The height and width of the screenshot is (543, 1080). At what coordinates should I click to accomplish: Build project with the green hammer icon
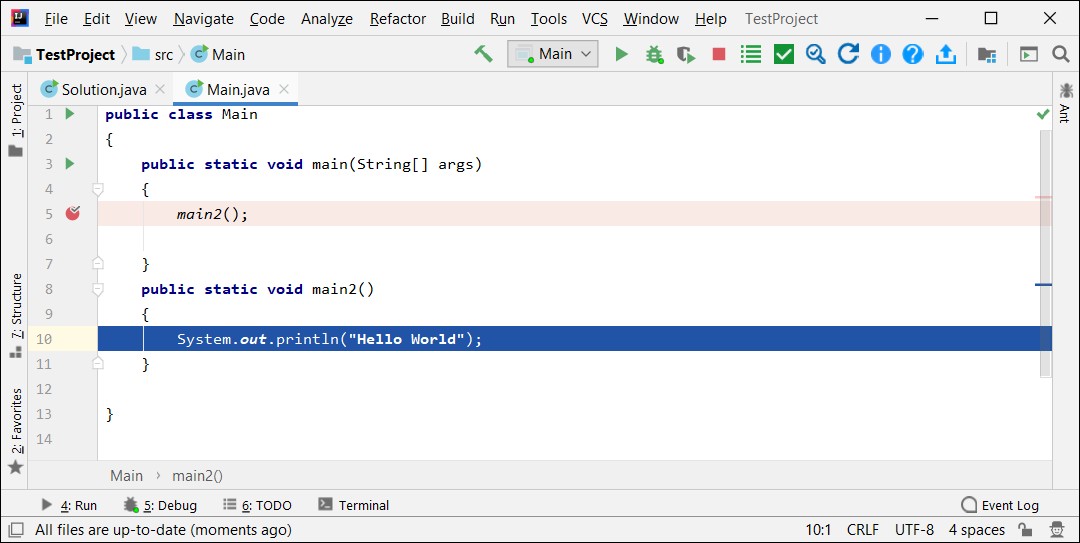pyautogui.click(x=484, y=54)
